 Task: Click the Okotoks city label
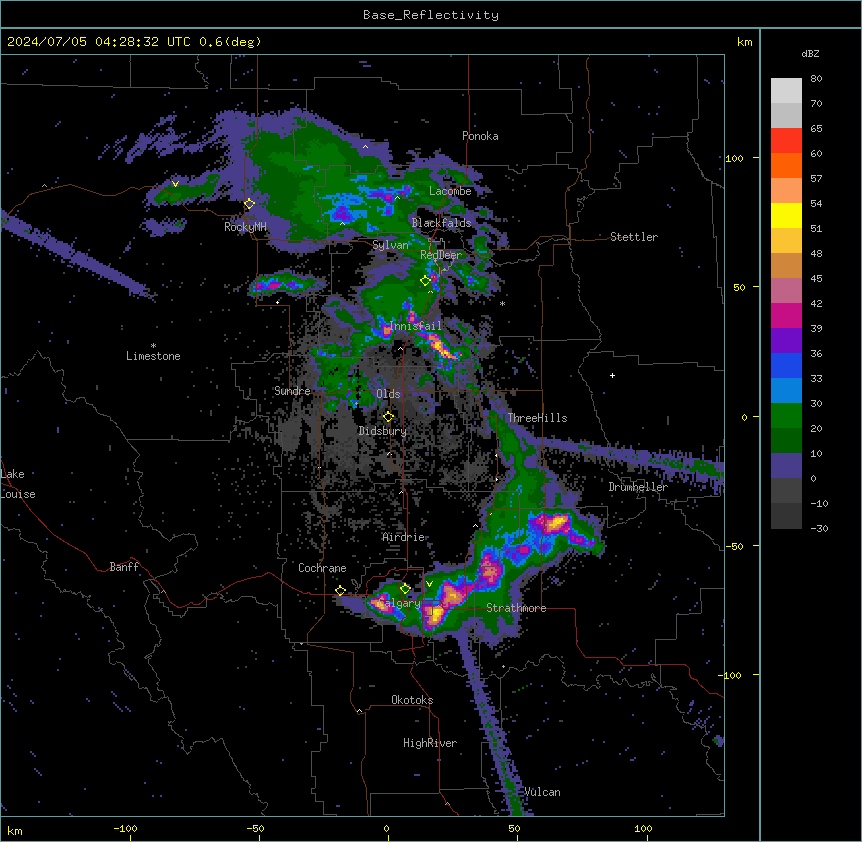coord(412,700)
